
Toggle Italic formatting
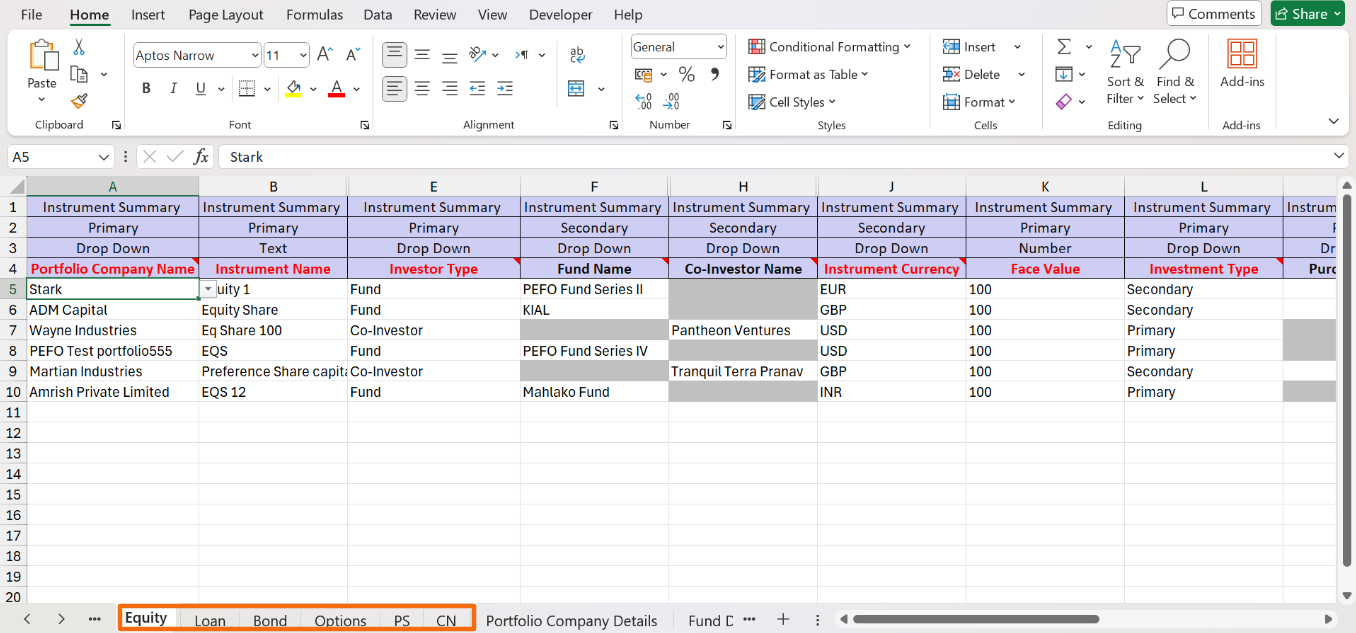click(x=174, y=89)
